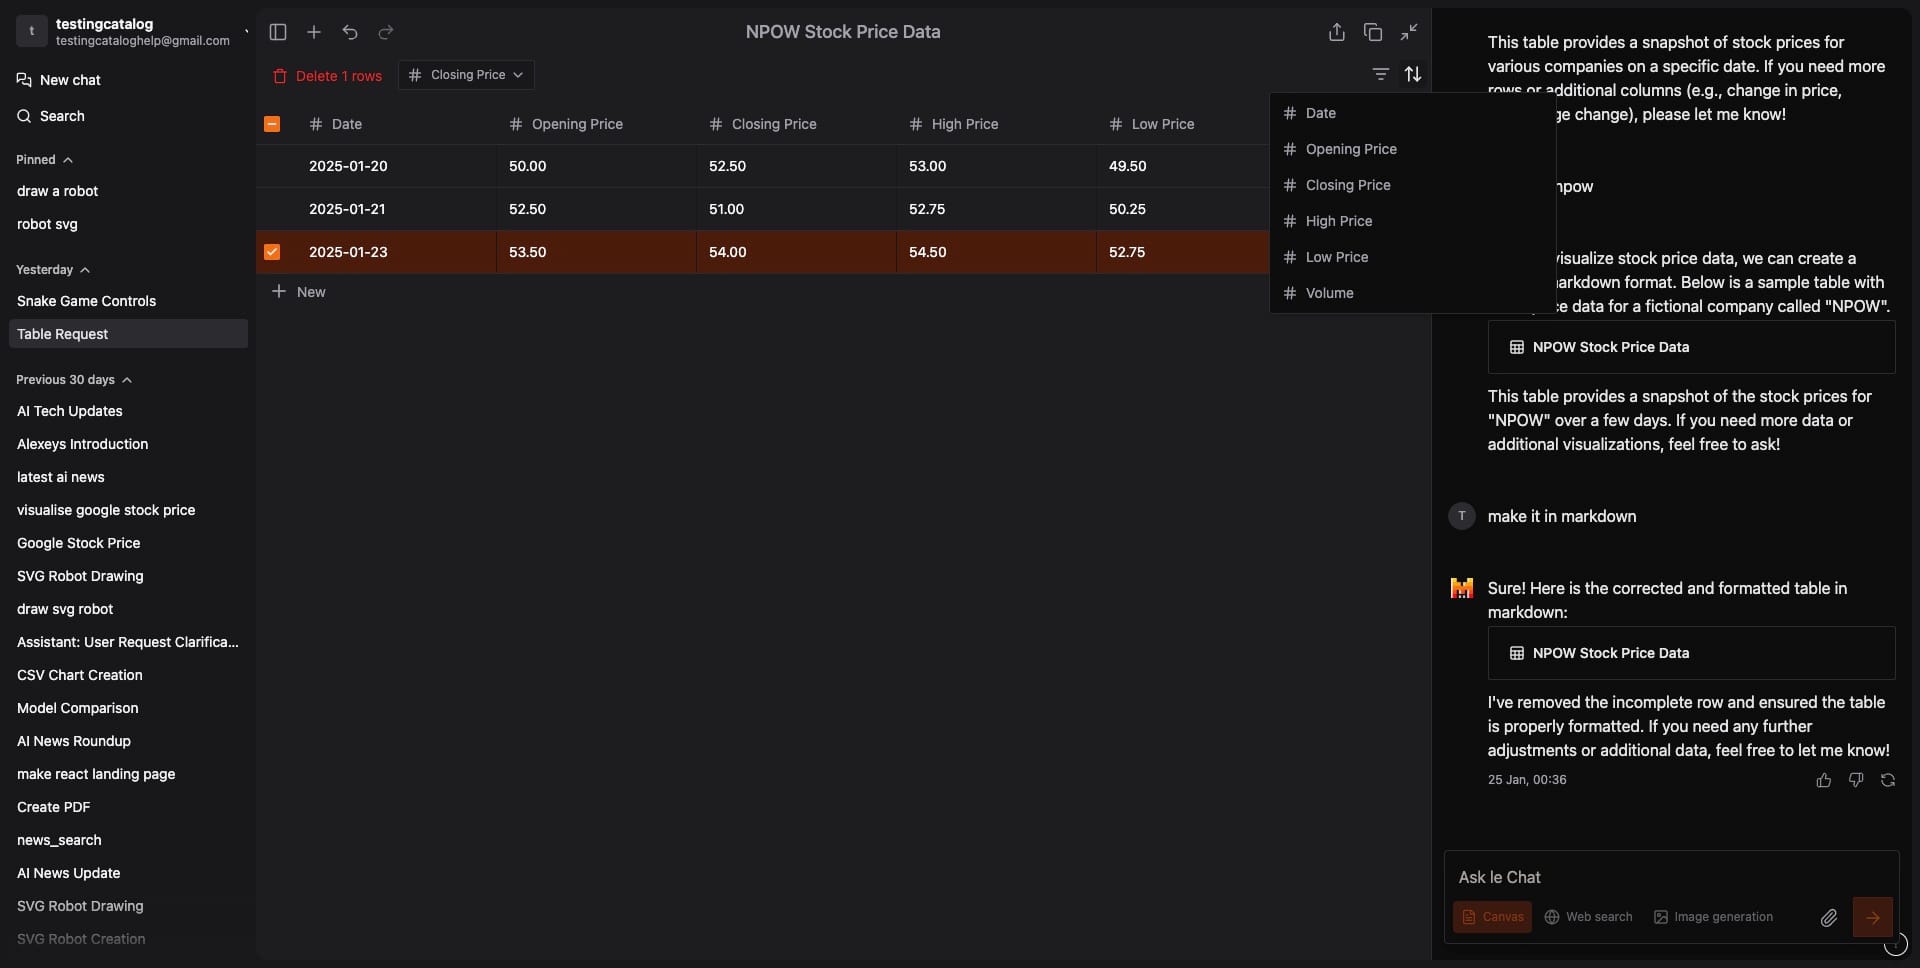Click the undo arrow icon
Viewport: 1920px width, 968px height.
(350, 32)
